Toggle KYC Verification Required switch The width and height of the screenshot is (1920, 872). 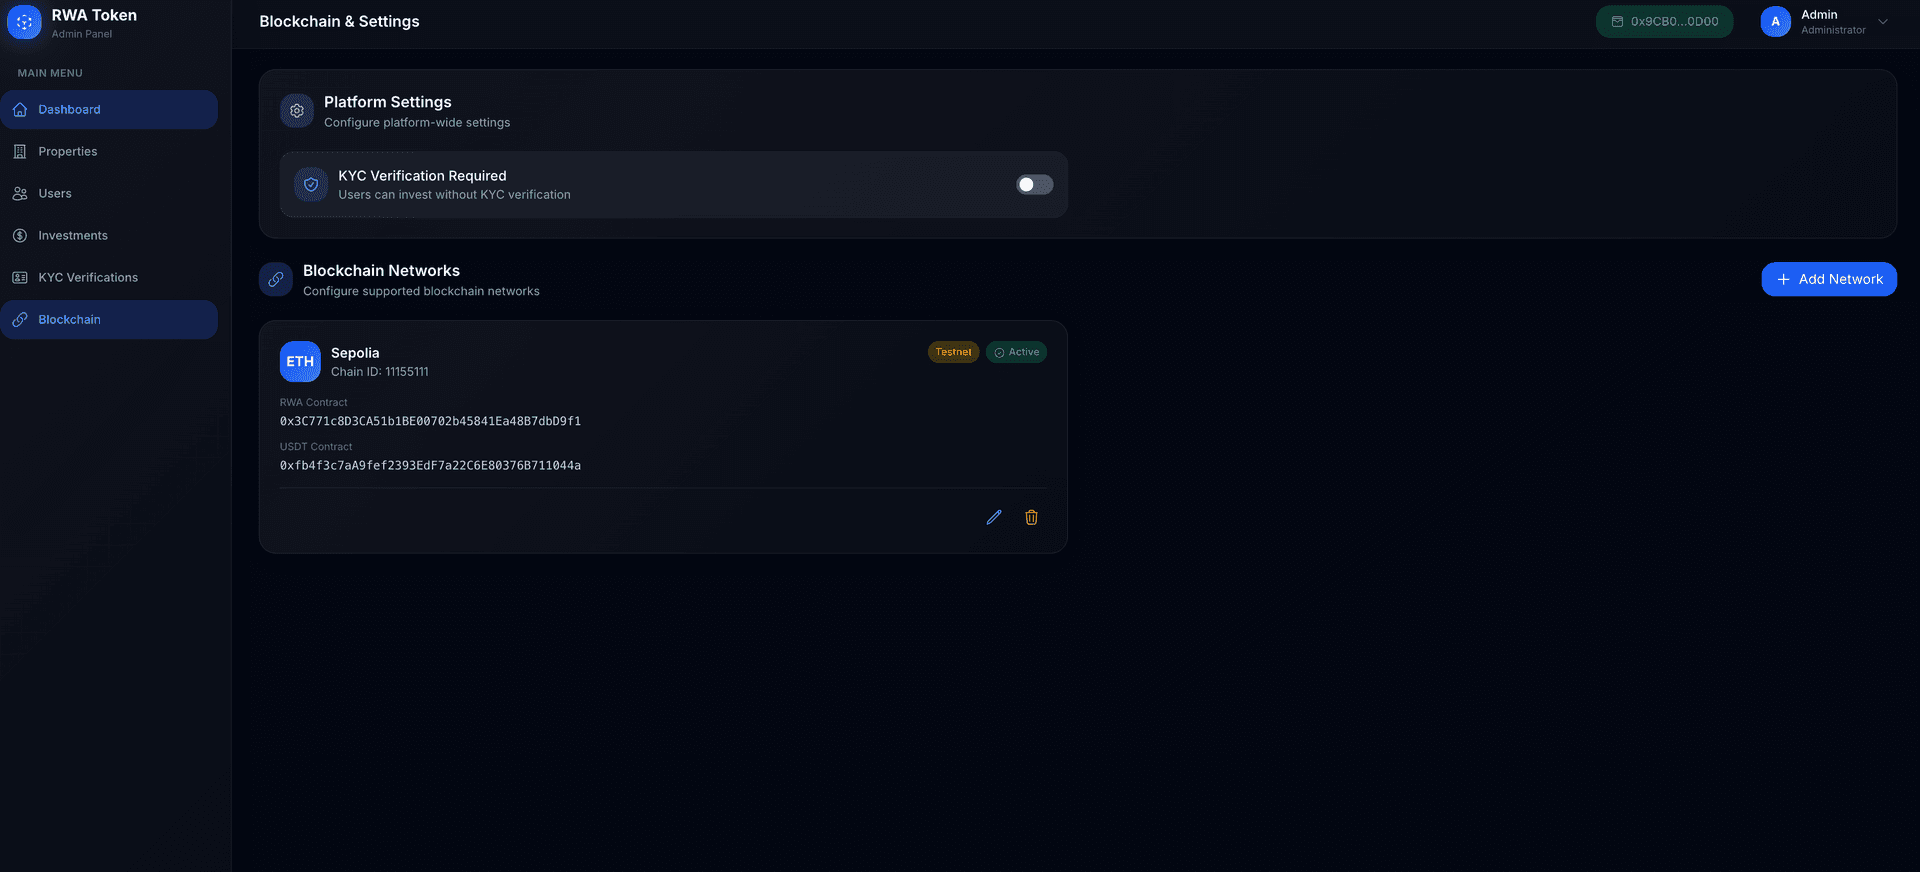[1034, 185]
